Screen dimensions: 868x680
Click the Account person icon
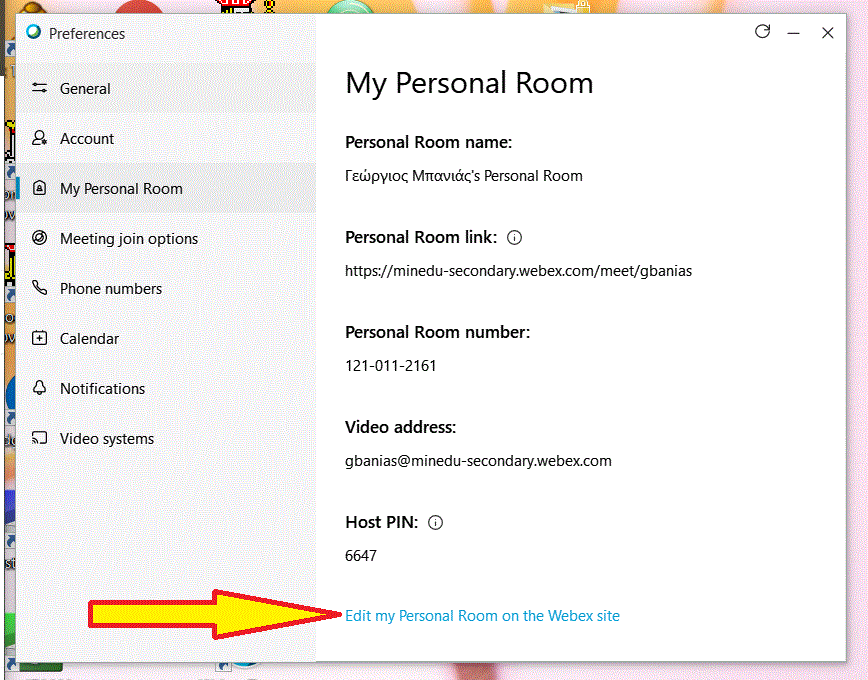tap(39, 138)
